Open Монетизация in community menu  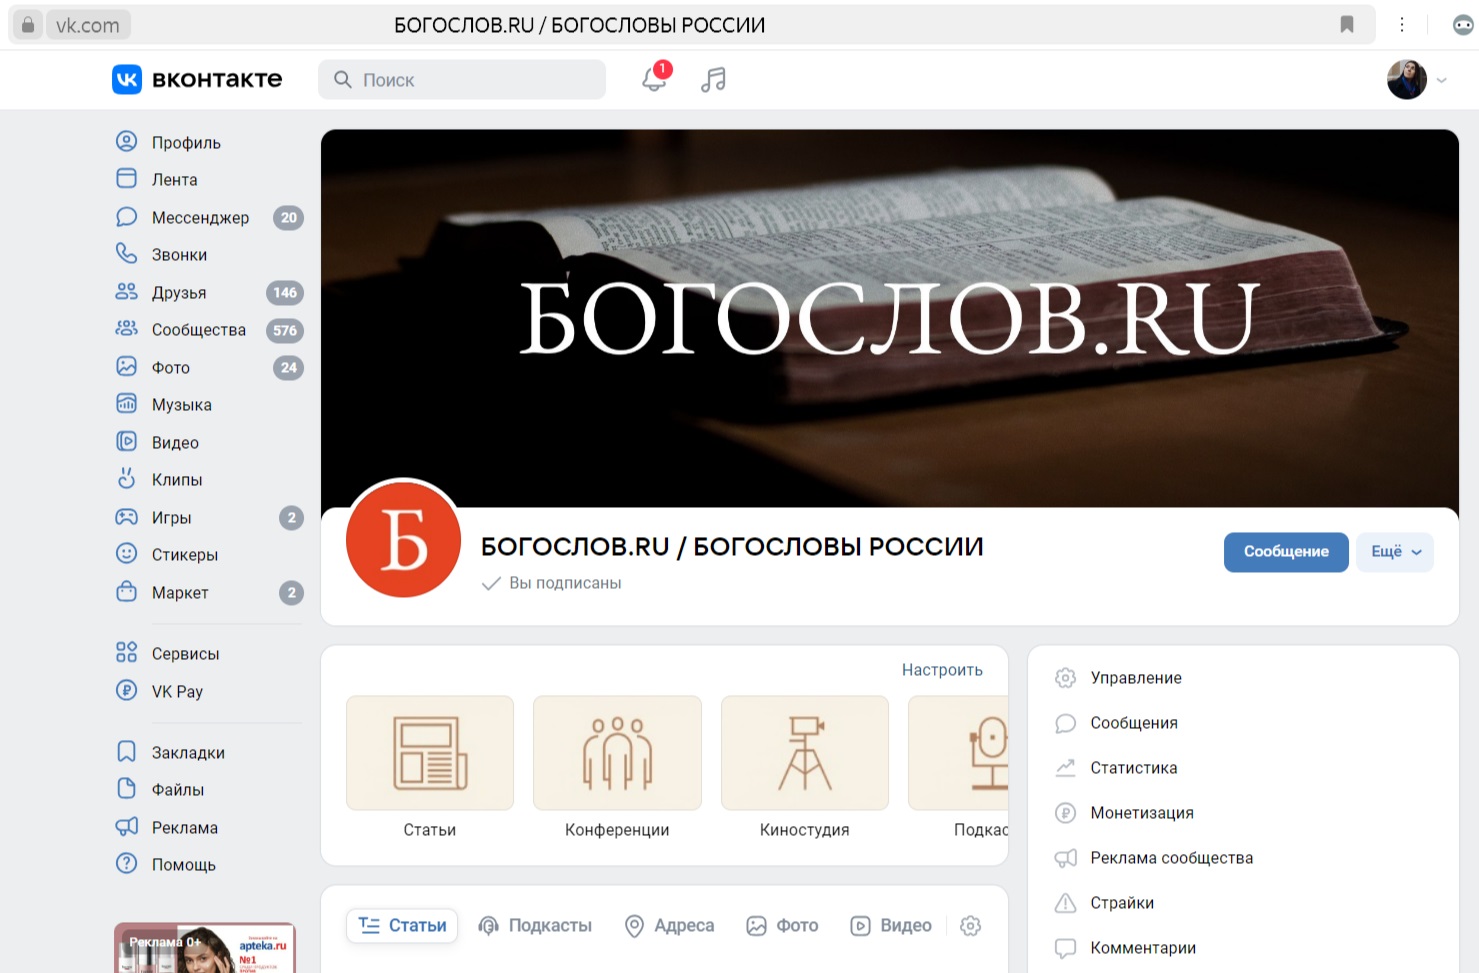1142,813
